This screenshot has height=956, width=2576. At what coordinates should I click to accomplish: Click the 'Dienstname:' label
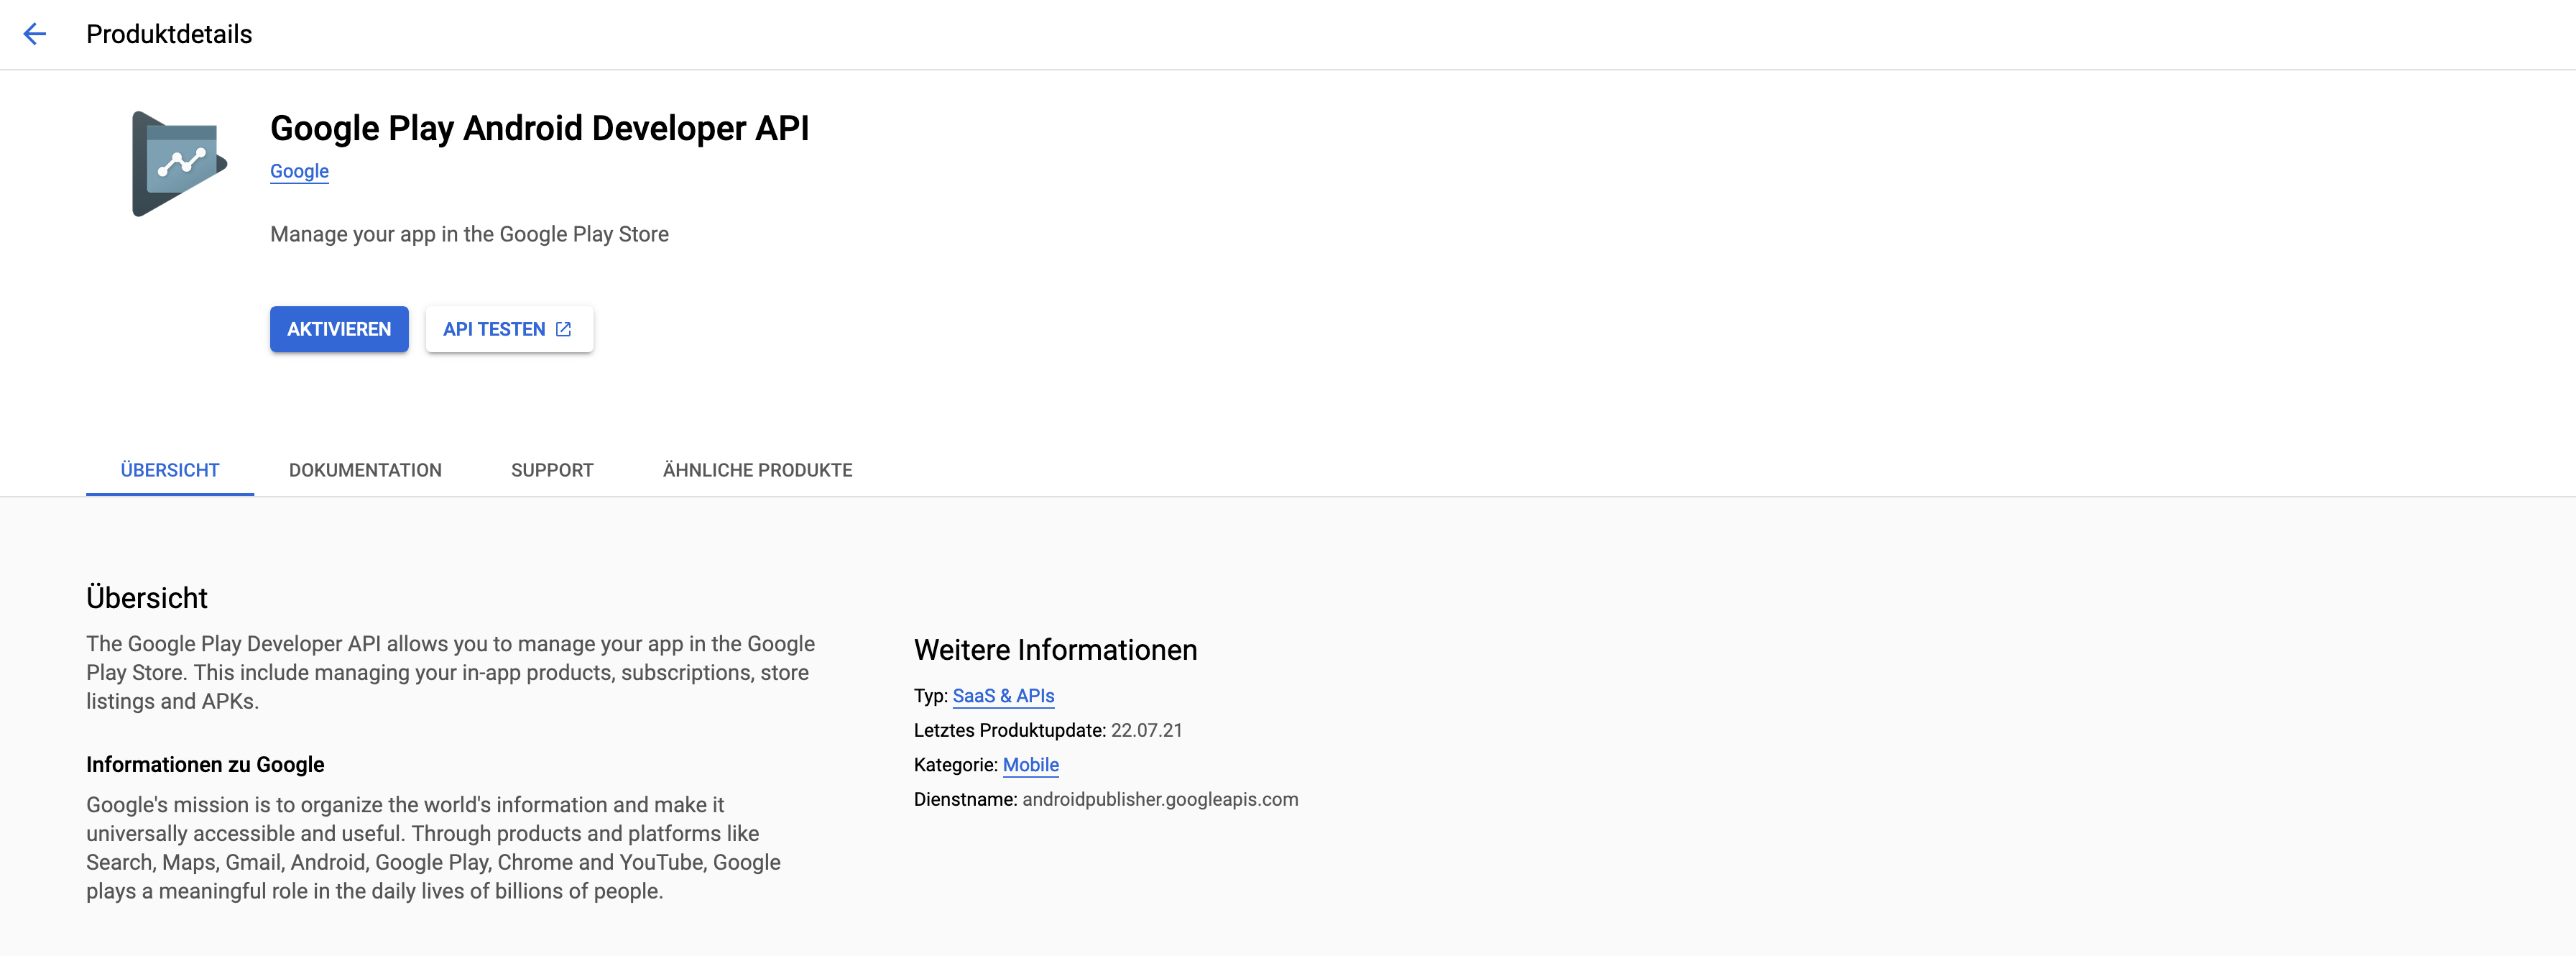click(965, 799)
